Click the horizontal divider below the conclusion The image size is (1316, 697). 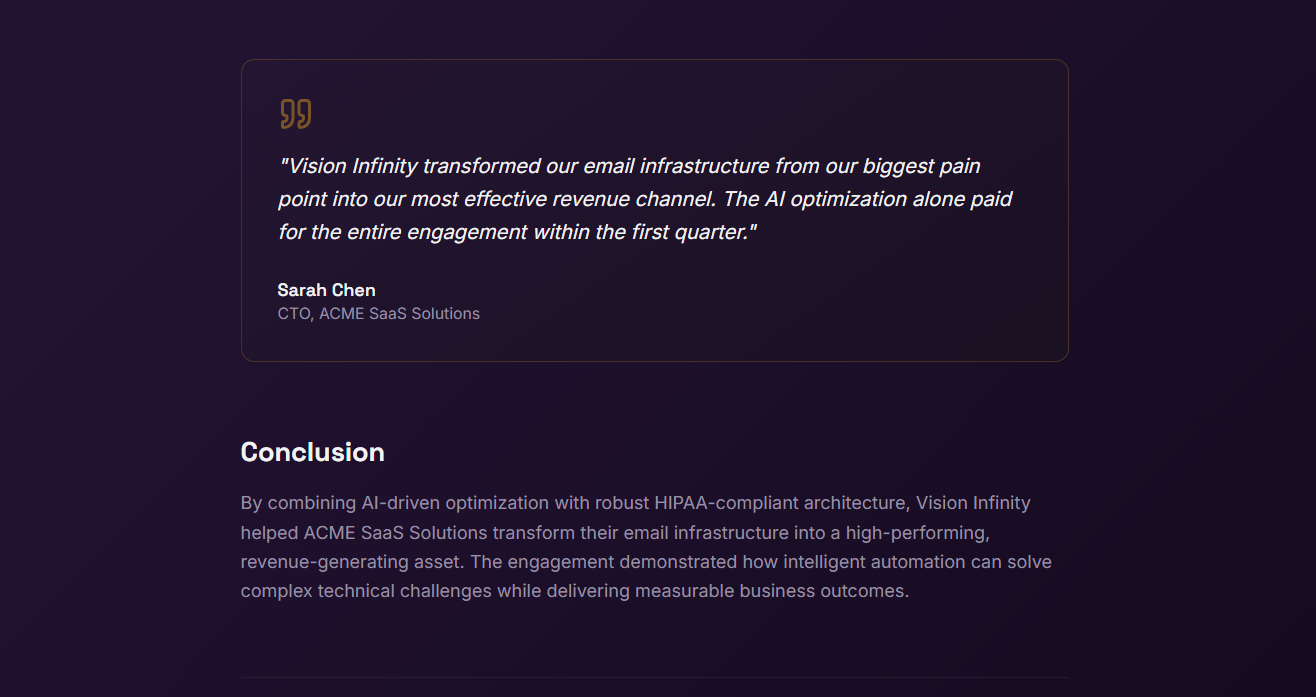pos(654,678)
